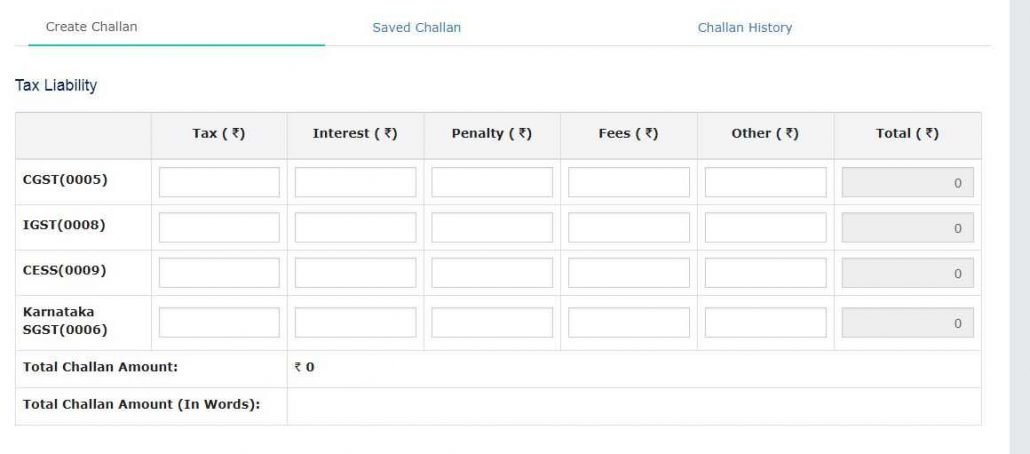Open the Challan History tab
The height and width of the screenshot is (454, 1030).
pos(744,28)
